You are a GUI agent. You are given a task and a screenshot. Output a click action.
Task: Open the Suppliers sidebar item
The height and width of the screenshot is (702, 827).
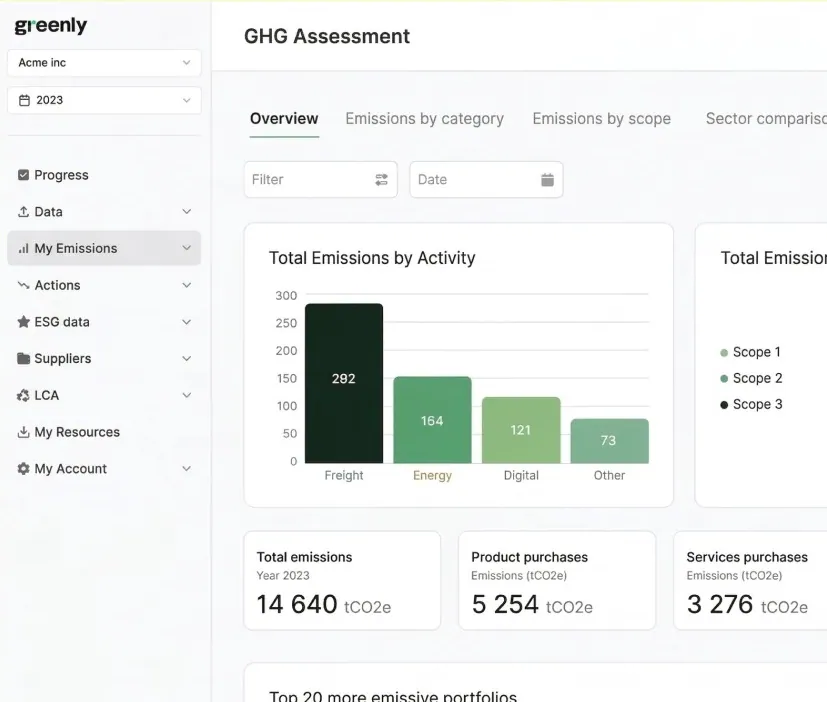tap(104, 359)
